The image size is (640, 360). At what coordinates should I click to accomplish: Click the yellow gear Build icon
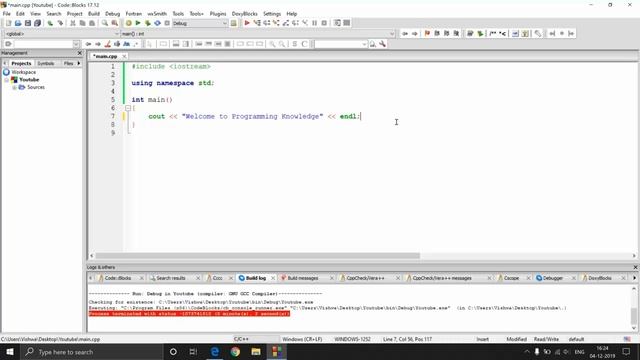coord(129,23)
